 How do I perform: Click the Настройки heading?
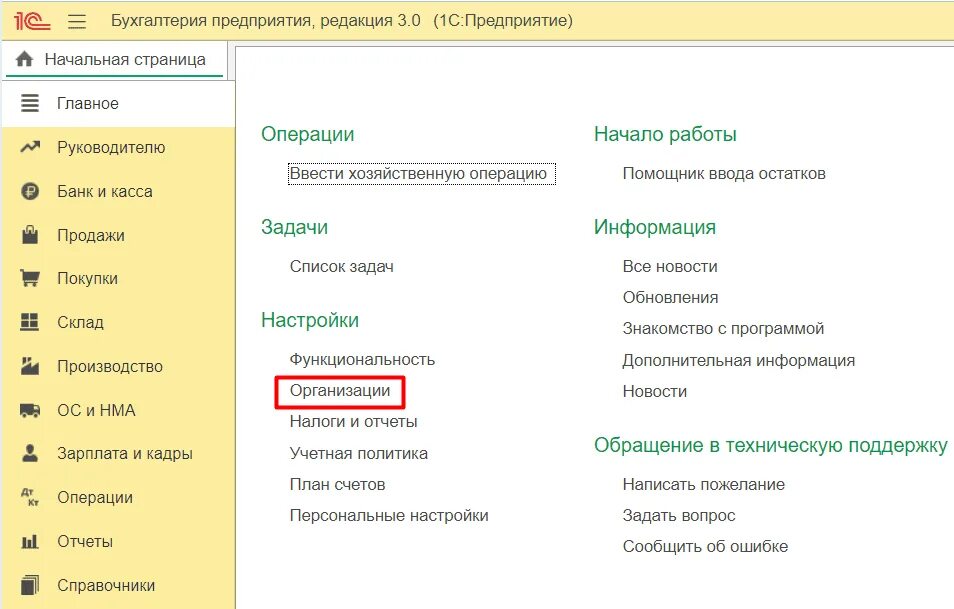click(310, 321)
